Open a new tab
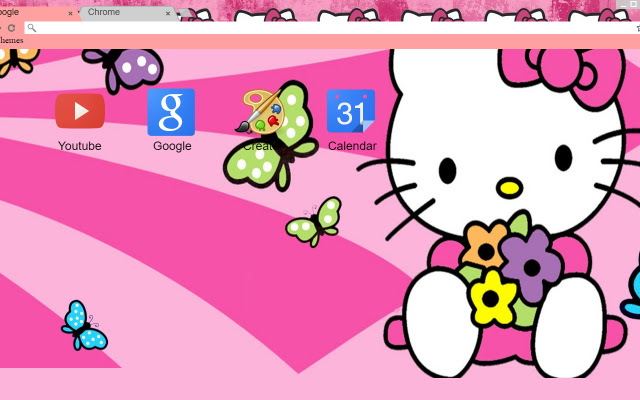The width and height of the screenshot is (640, 400). tap(185, 13)
